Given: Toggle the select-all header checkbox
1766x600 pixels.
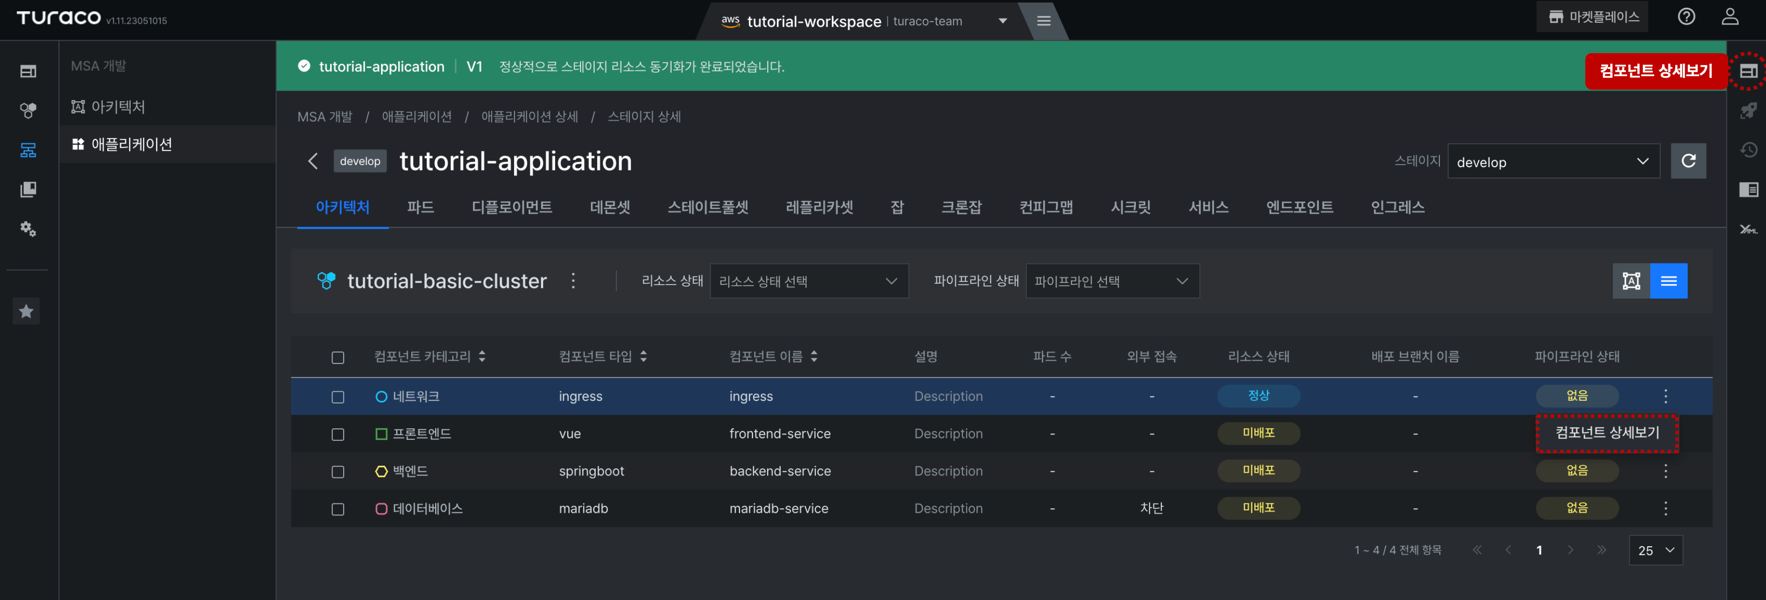Looking at the screenshot, I should tap(338, 357).
